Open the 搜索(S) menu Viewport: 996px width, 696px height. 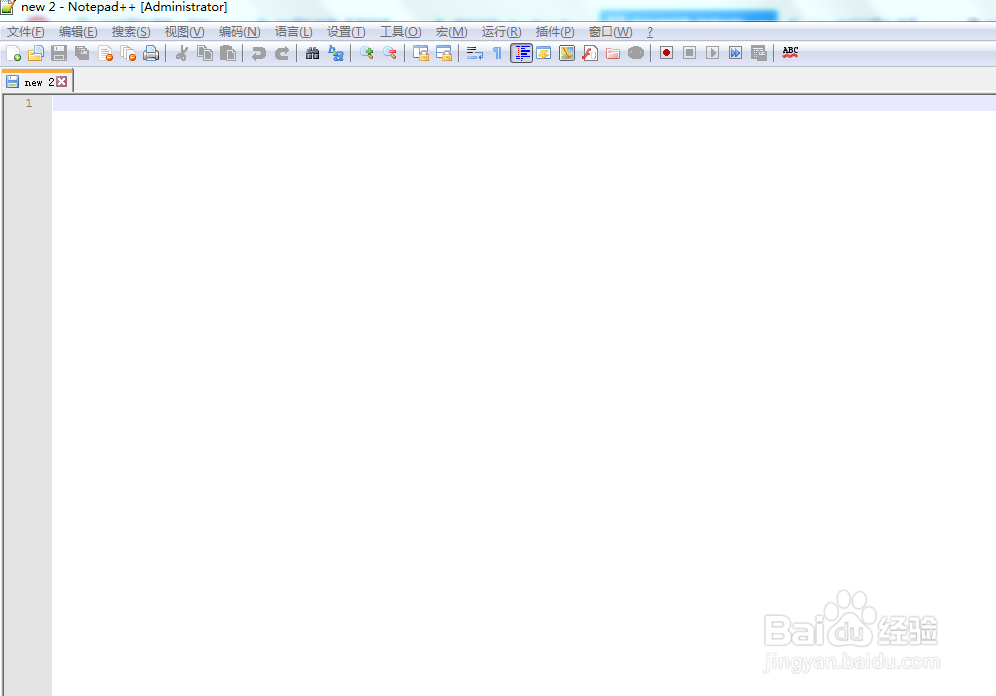[131, 32]
